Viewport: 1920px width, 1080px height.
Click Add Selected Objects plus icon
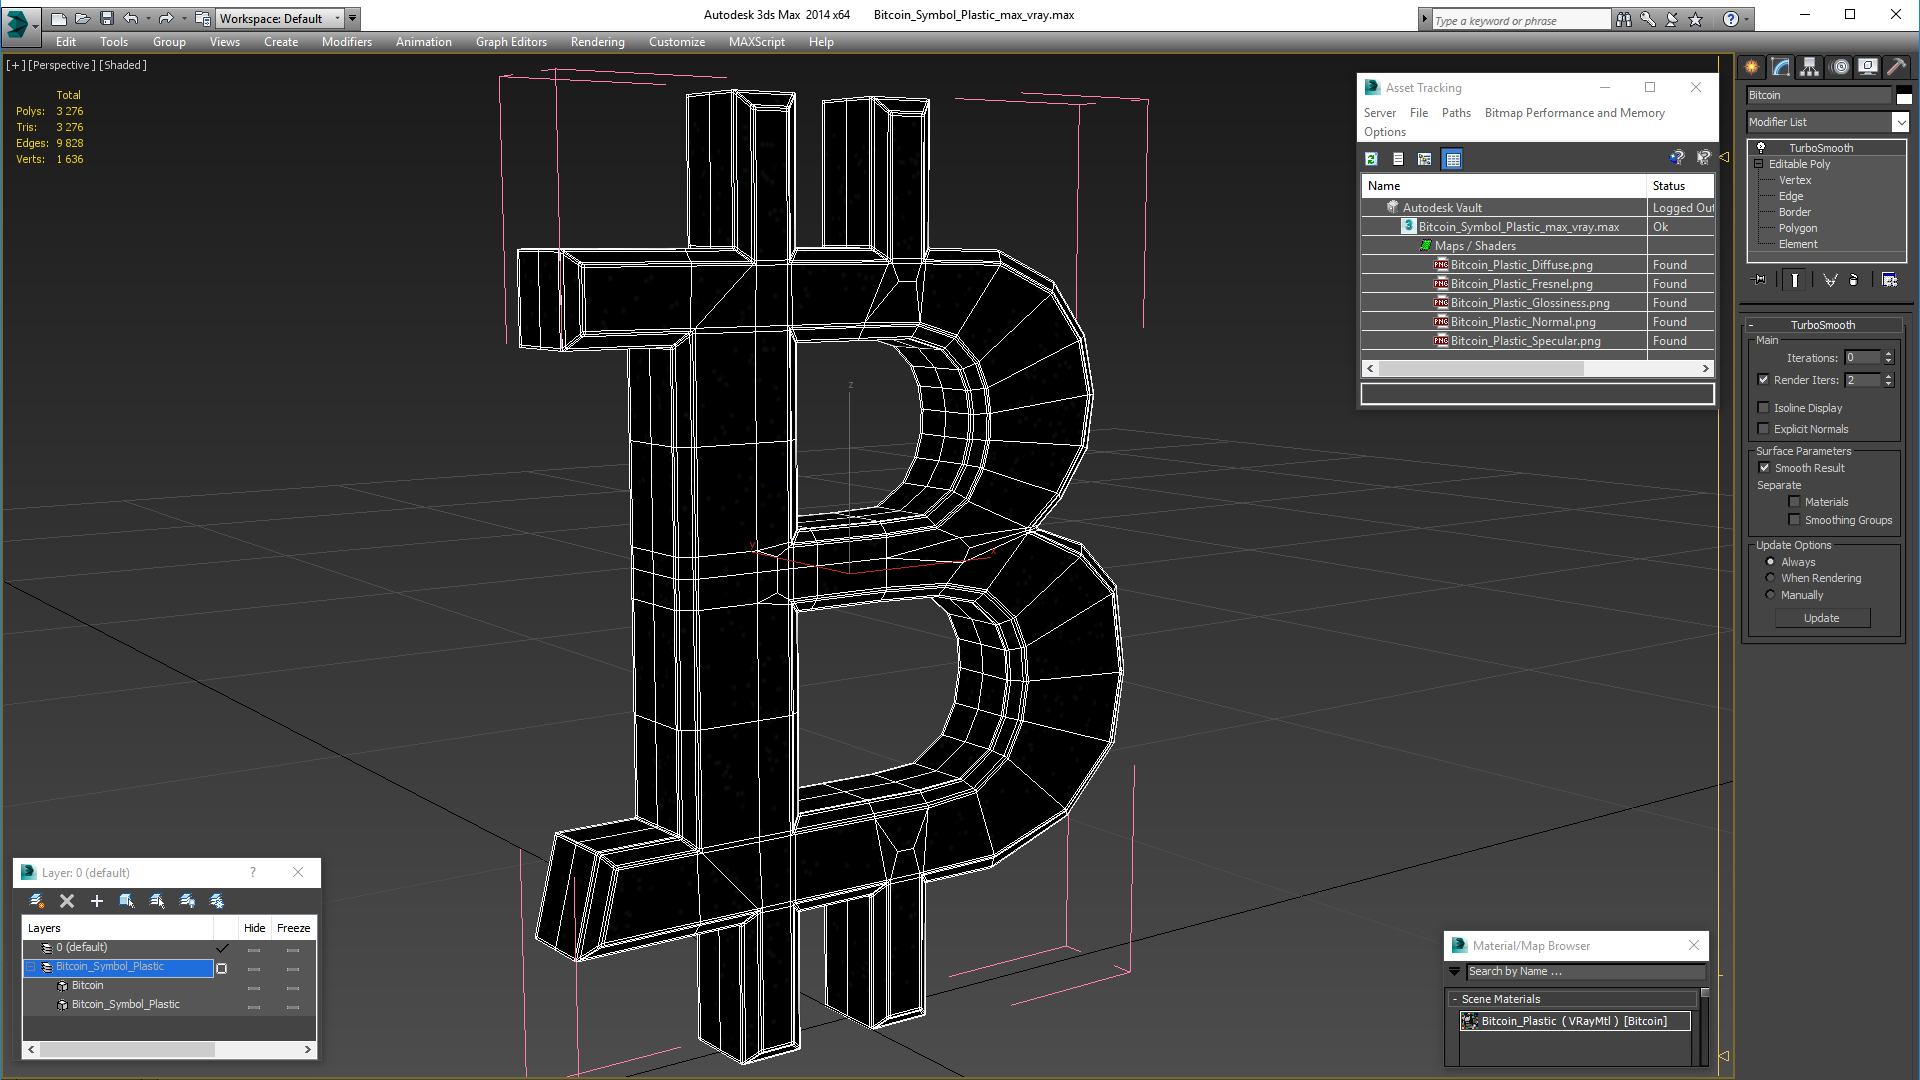(x=97, y=901)
